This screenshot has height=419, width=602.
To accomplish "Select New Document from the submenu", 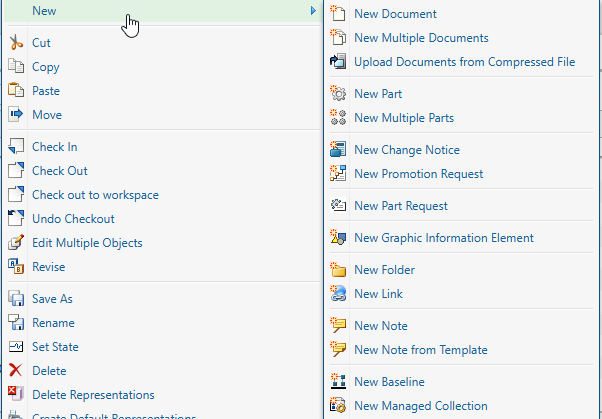I will pos(395,14).
